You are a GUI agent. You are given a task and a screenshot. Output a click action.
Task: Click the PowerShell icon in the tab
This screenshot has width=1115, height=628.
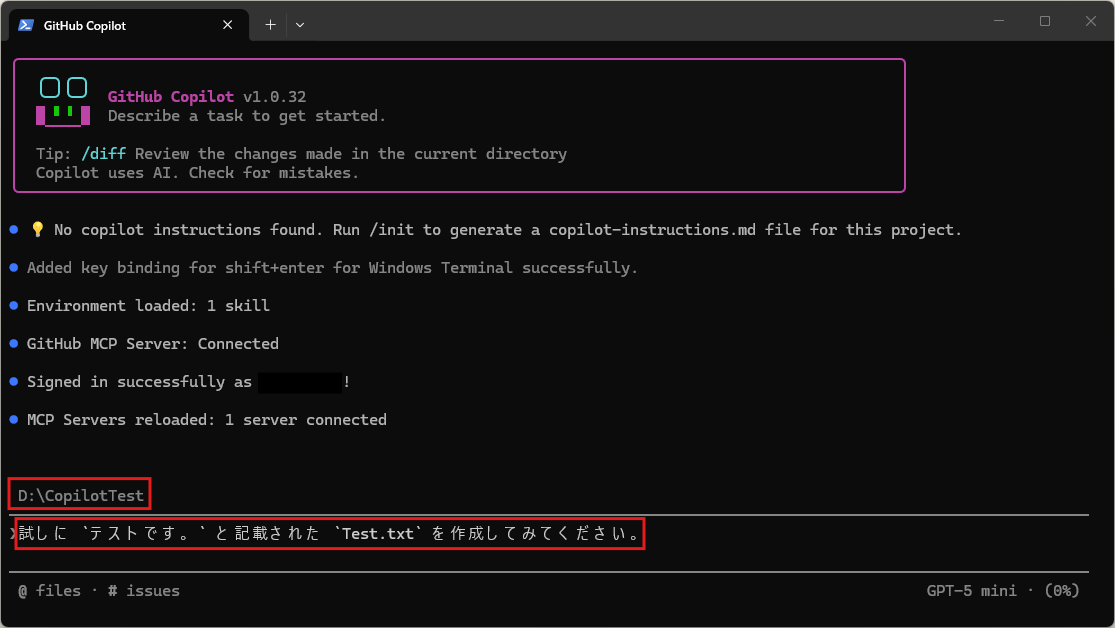tap(26, 25)
